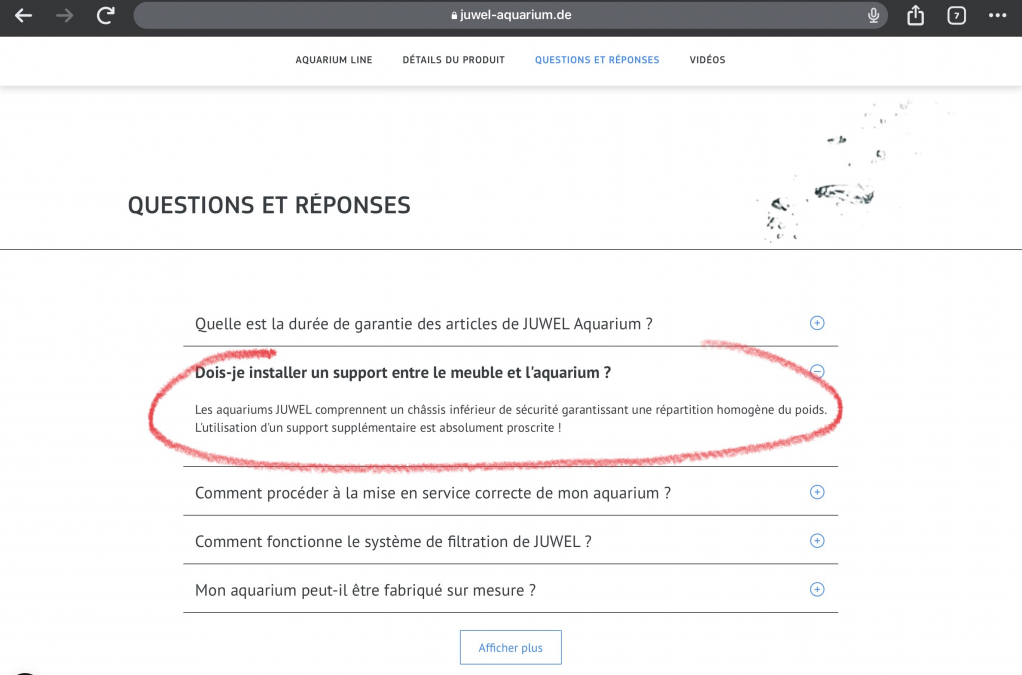Screen dimensions: 1022x675
Task: Click the Afficher plus button
Action: click(510, 648)
